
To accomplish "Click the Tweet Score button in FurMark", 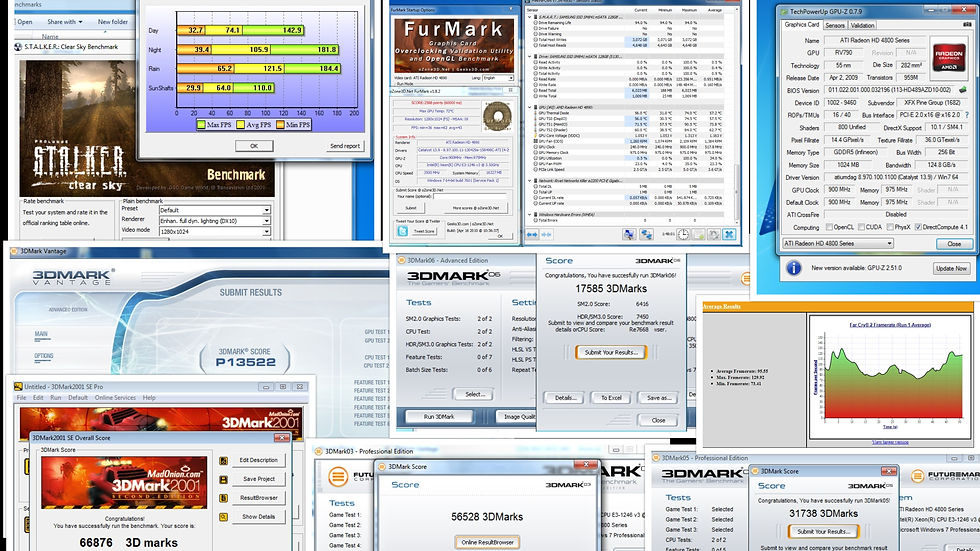I will click(424, 231).
